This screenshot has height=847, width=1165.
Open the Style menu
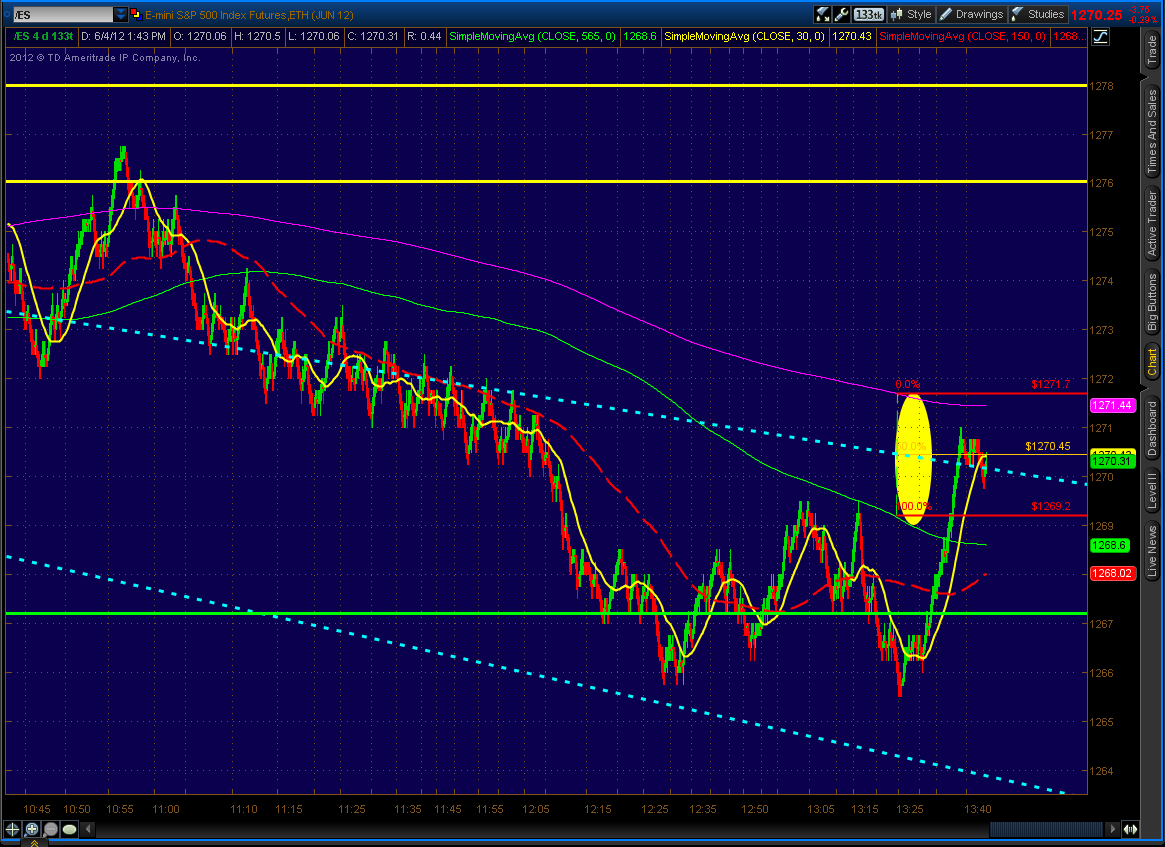(911, 14)
